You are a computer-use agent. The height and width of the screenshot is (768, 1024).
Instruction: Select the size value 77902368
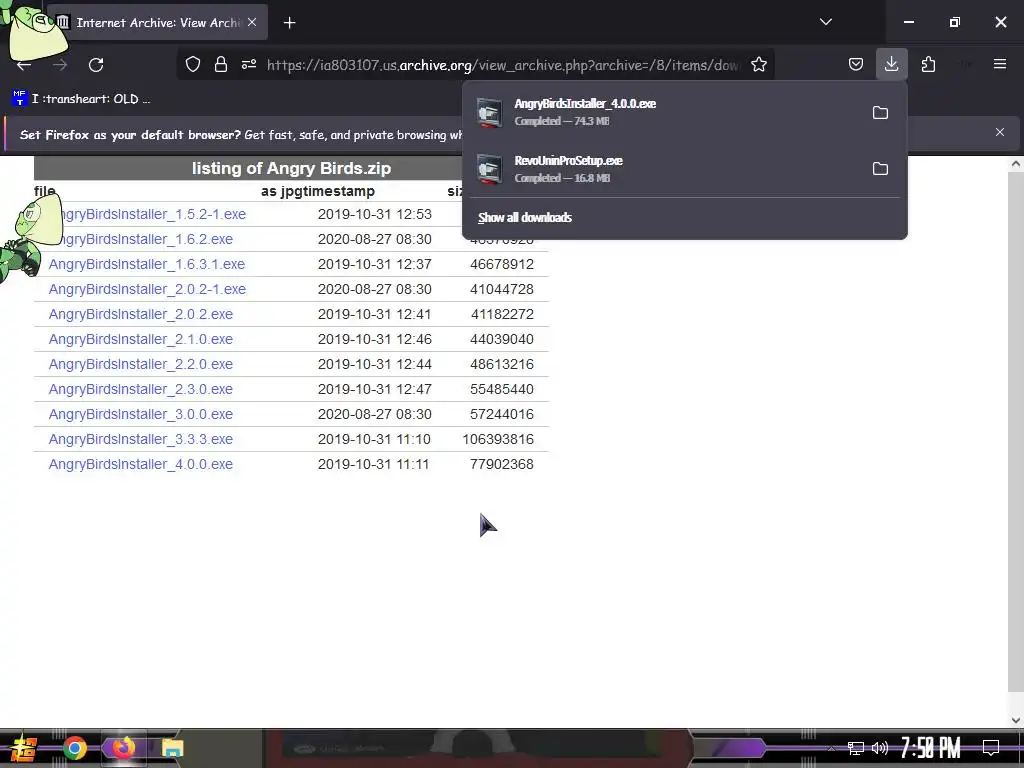[502, 464]
